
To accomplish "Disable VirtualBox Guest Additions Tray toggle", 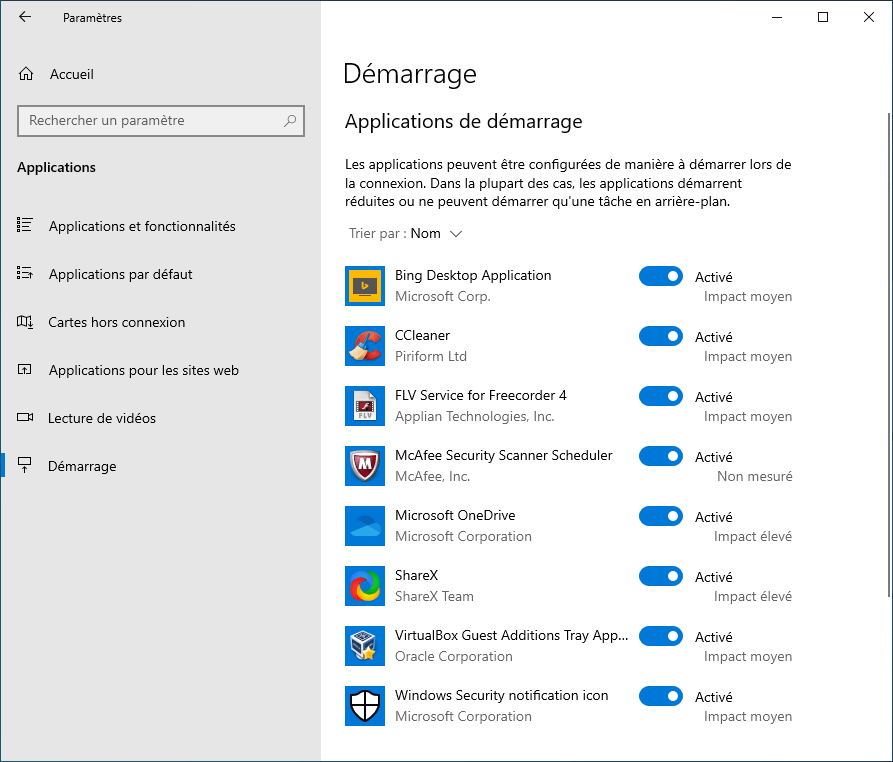I will pos(661,636).
